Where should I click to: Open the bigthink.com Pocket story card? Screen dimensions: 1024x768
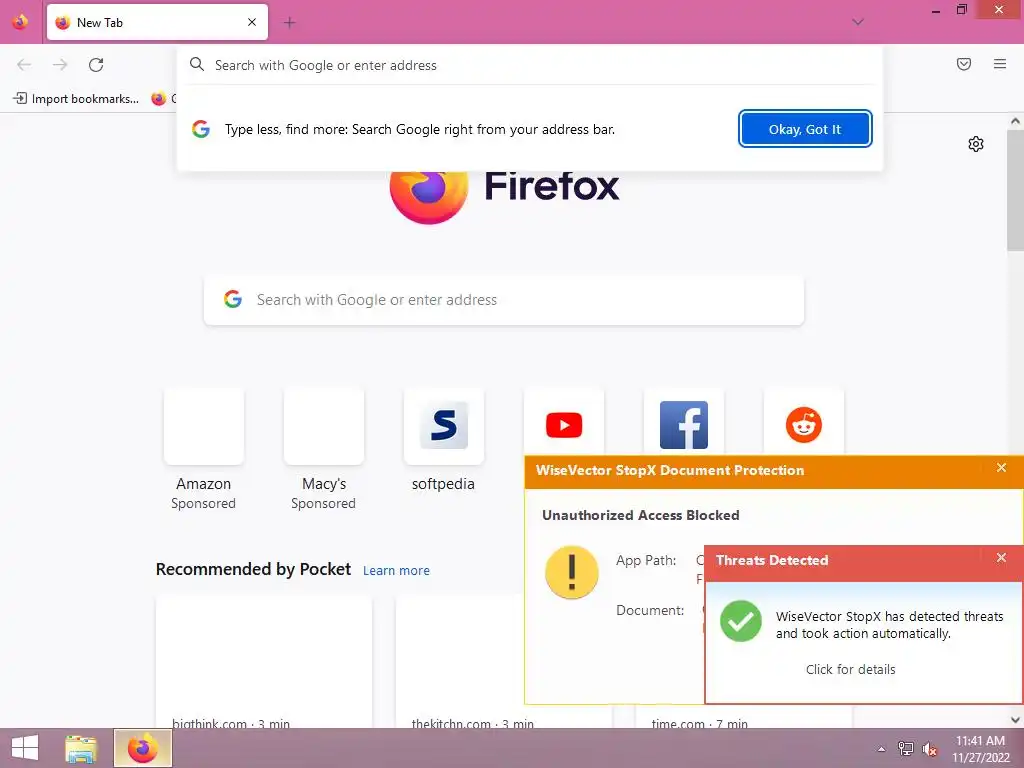(264, 661)
